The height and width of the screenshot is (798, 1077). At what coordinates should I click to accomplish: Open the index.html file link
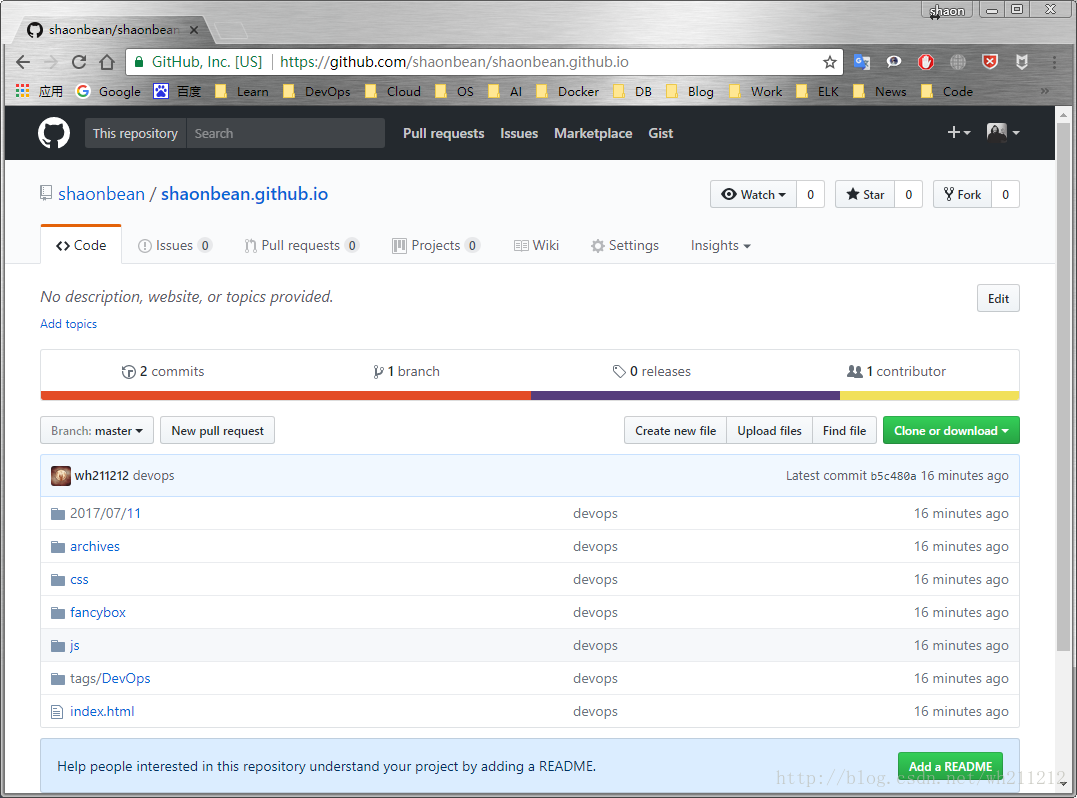(x=100, y=711)
